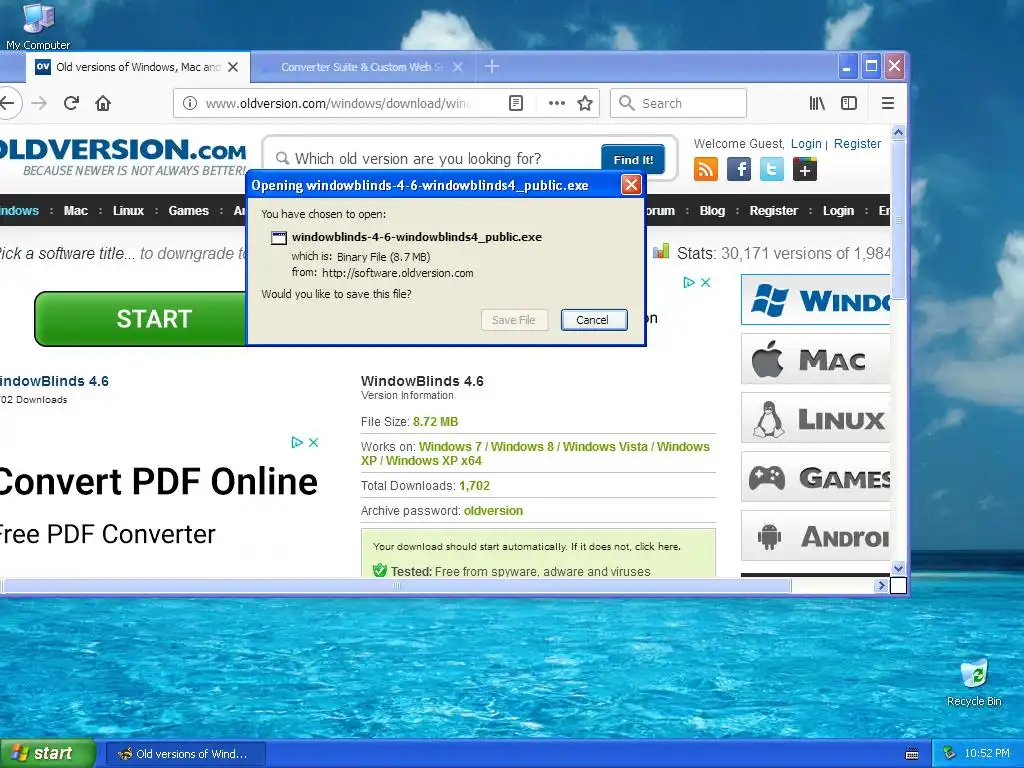Image resolution: width=1024 pixels, height=768 pixels.
Task: Open the Library icon in toolbar
Action: click(x=817, y=103)
